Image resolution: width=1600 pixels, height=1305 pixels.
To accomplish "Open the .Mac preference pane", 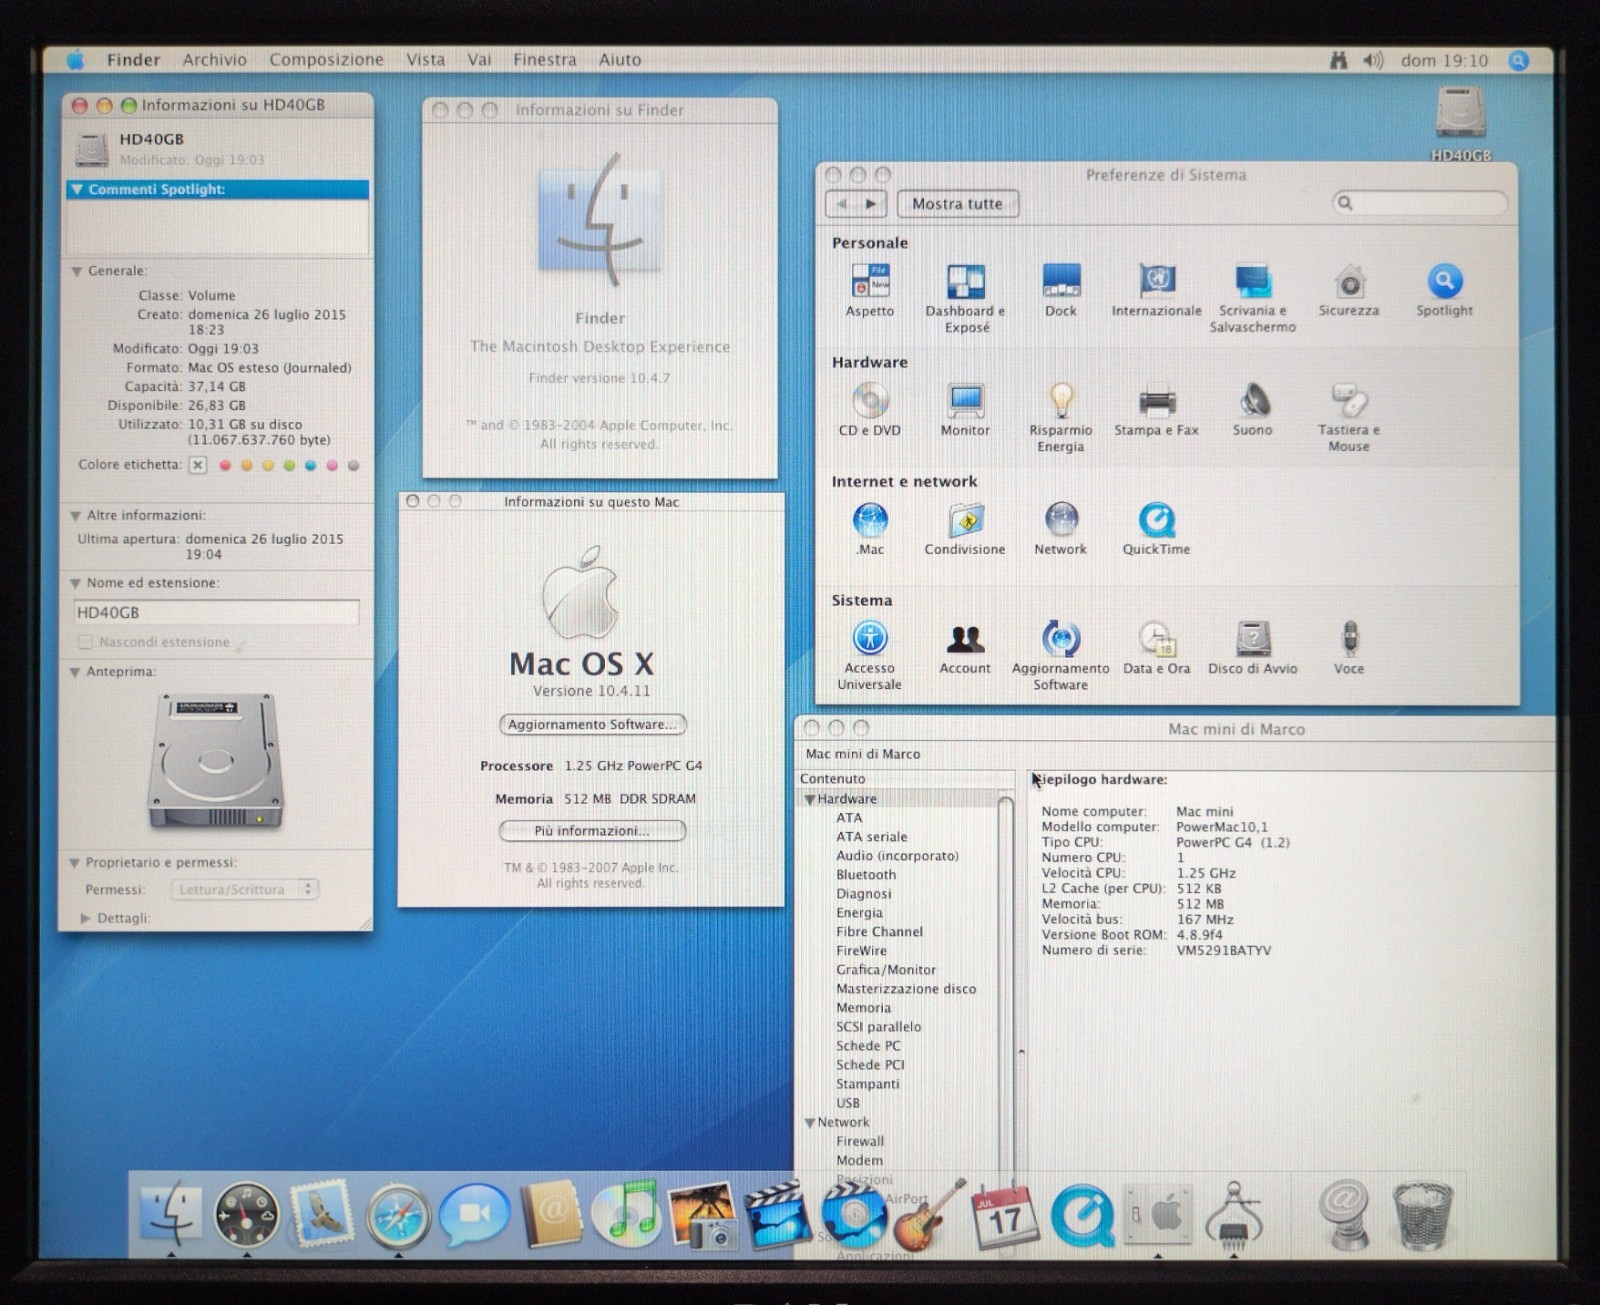I will click(870, 529).
